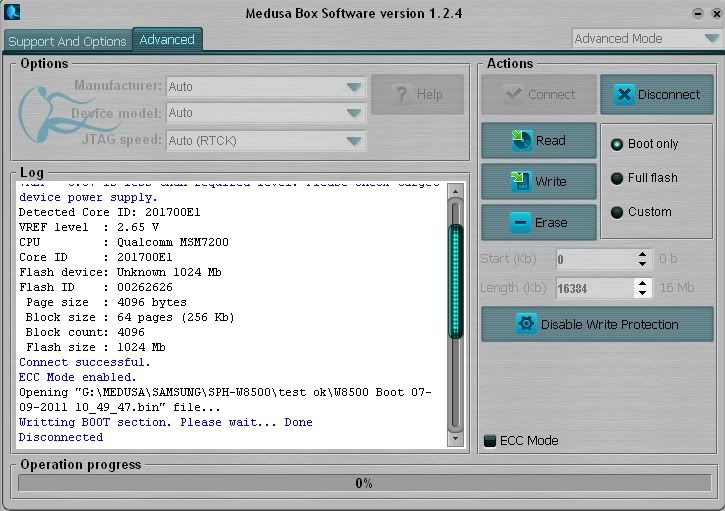
Task: Click the X icon on Disconnect button
Action: point(624,94)
